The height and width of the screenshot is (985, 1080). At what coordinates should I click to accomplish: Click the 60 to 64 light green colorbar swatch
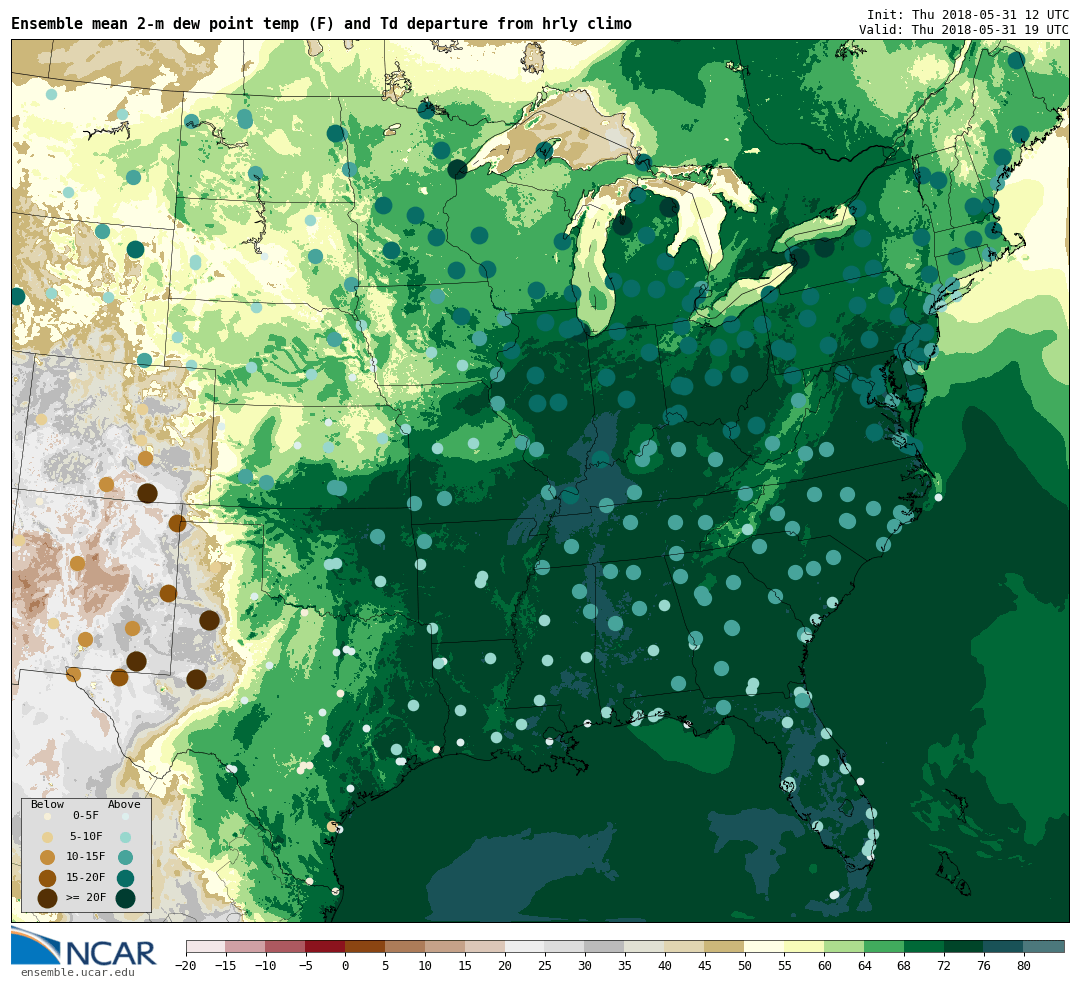pyautogui.click(x=844, y=946)
